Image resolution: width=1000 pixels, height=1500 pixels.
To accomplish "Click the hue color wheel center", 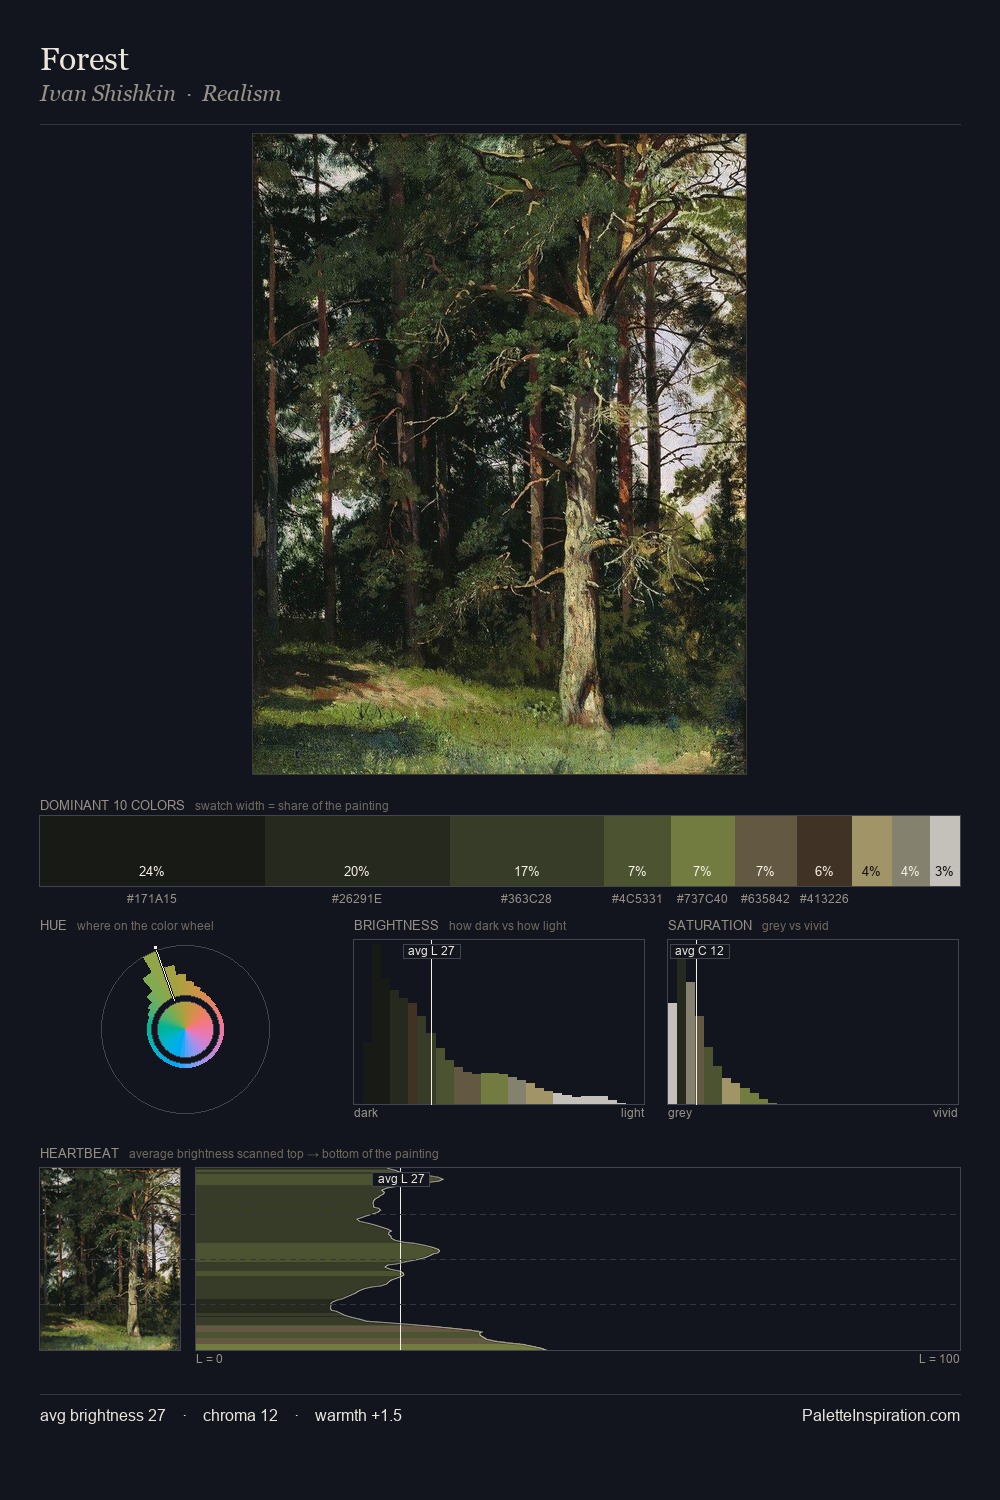I will click(185, 1029).
